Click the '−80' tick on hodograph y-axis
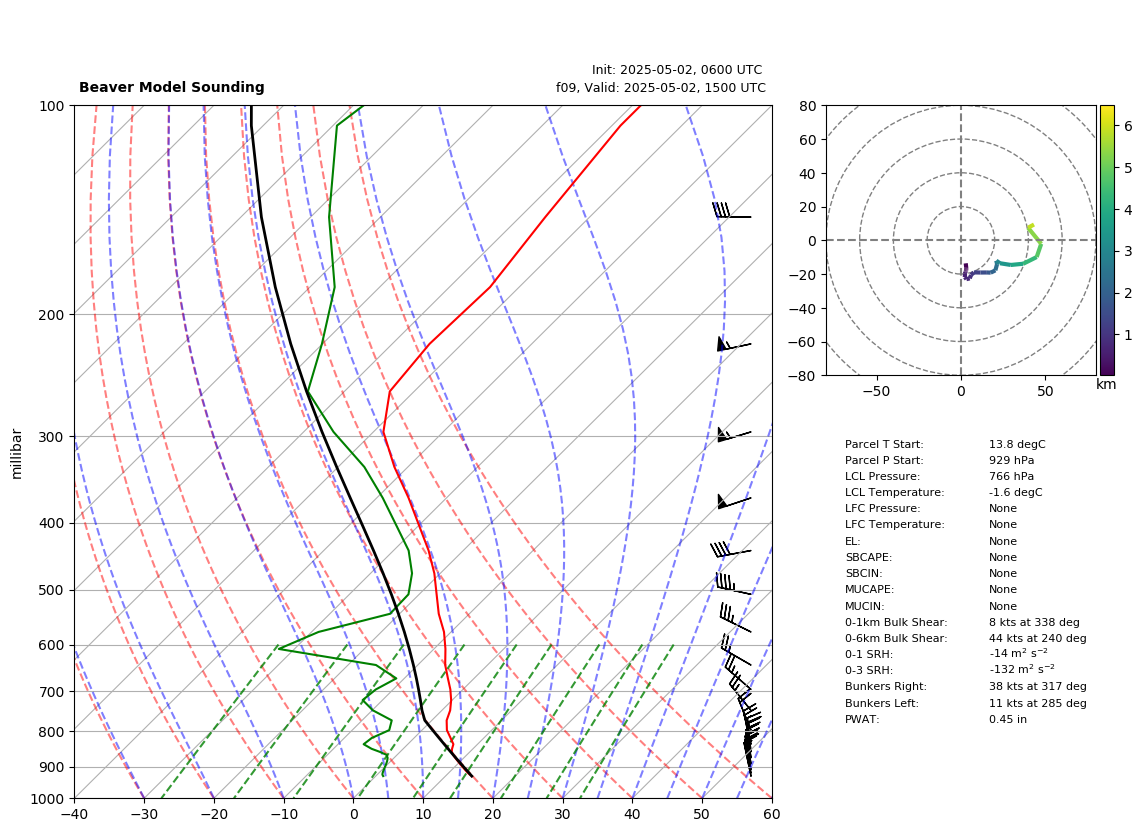Image resolution: width=1142 pixels, height=832 pixels. coord(803,376)
